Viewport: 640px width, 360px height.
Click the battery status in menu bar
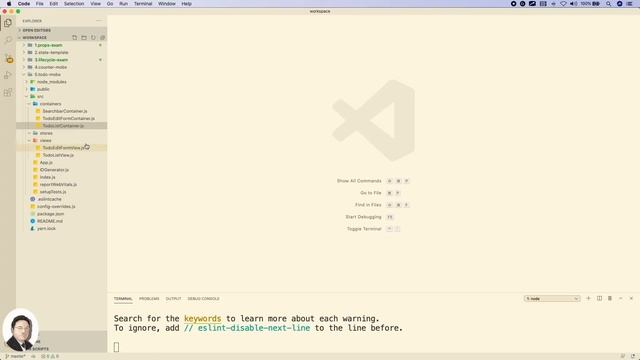pyautogui.click(x=590, y=4)
